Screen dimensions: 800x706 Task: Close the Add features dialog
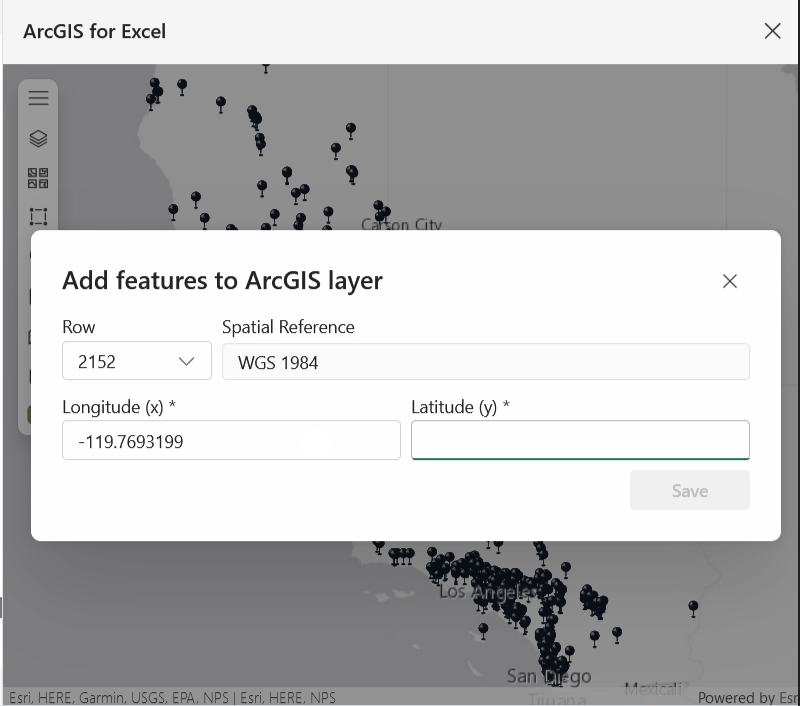[729, 281]
